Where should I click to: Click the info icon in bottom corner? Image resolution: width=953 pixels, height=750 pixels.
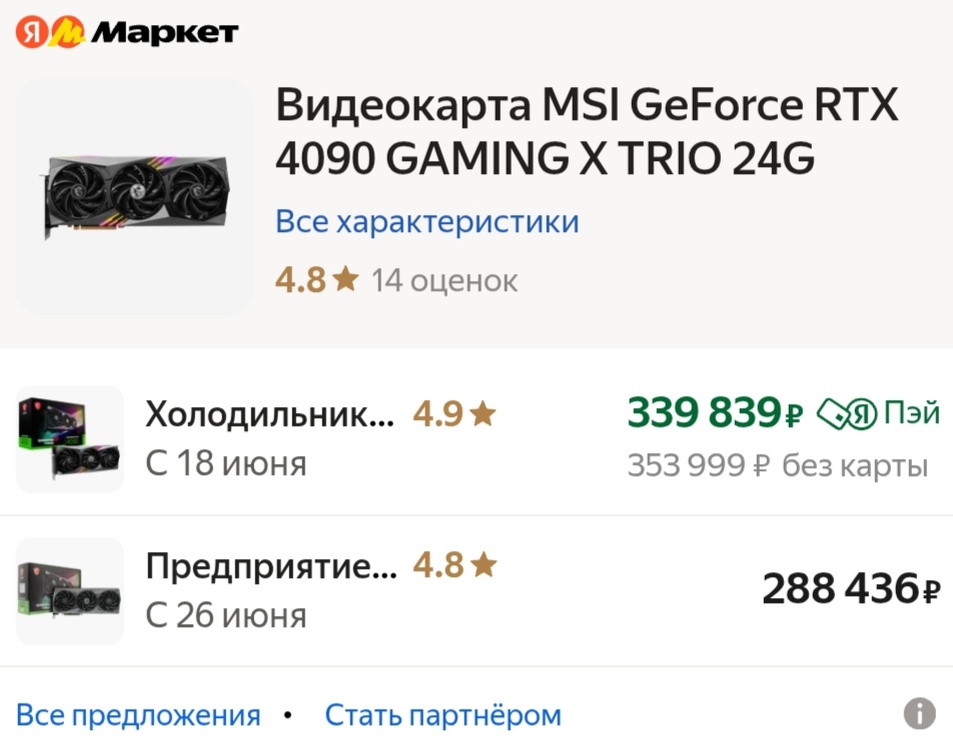click(921, 712)
